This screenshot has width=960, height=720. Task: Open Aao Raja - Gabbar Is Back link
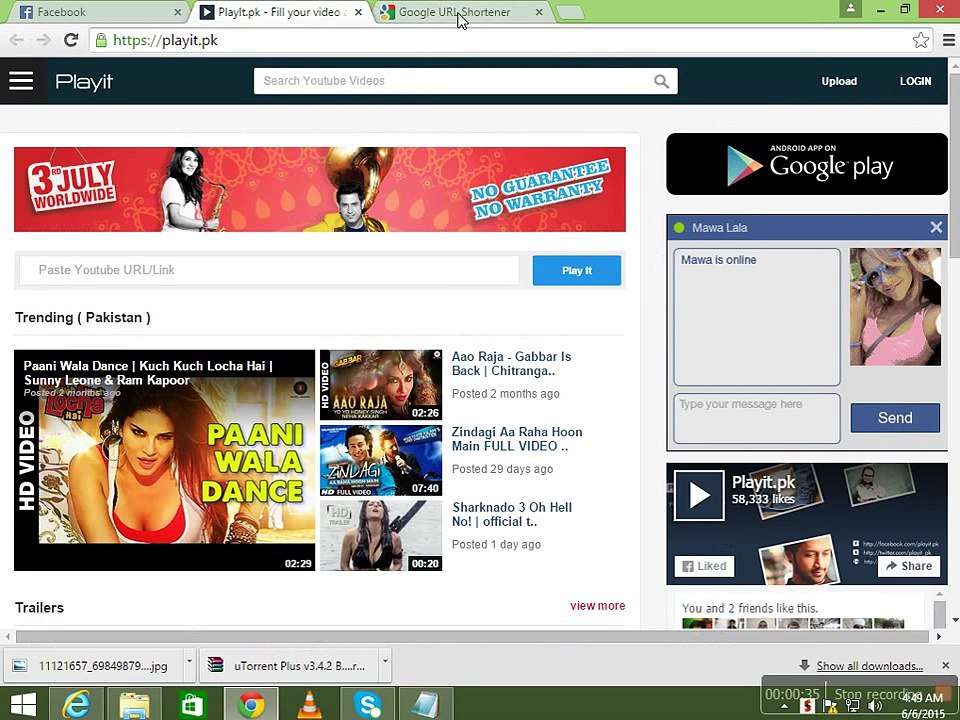[511, 364]
